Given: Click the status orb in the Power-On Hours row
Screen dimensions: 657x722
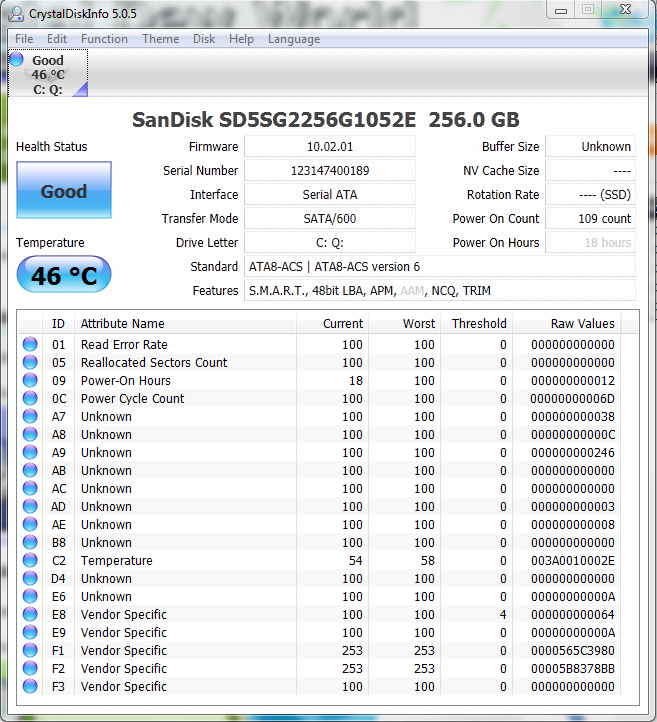Looking at the screenshot, I should click(30, 381).
